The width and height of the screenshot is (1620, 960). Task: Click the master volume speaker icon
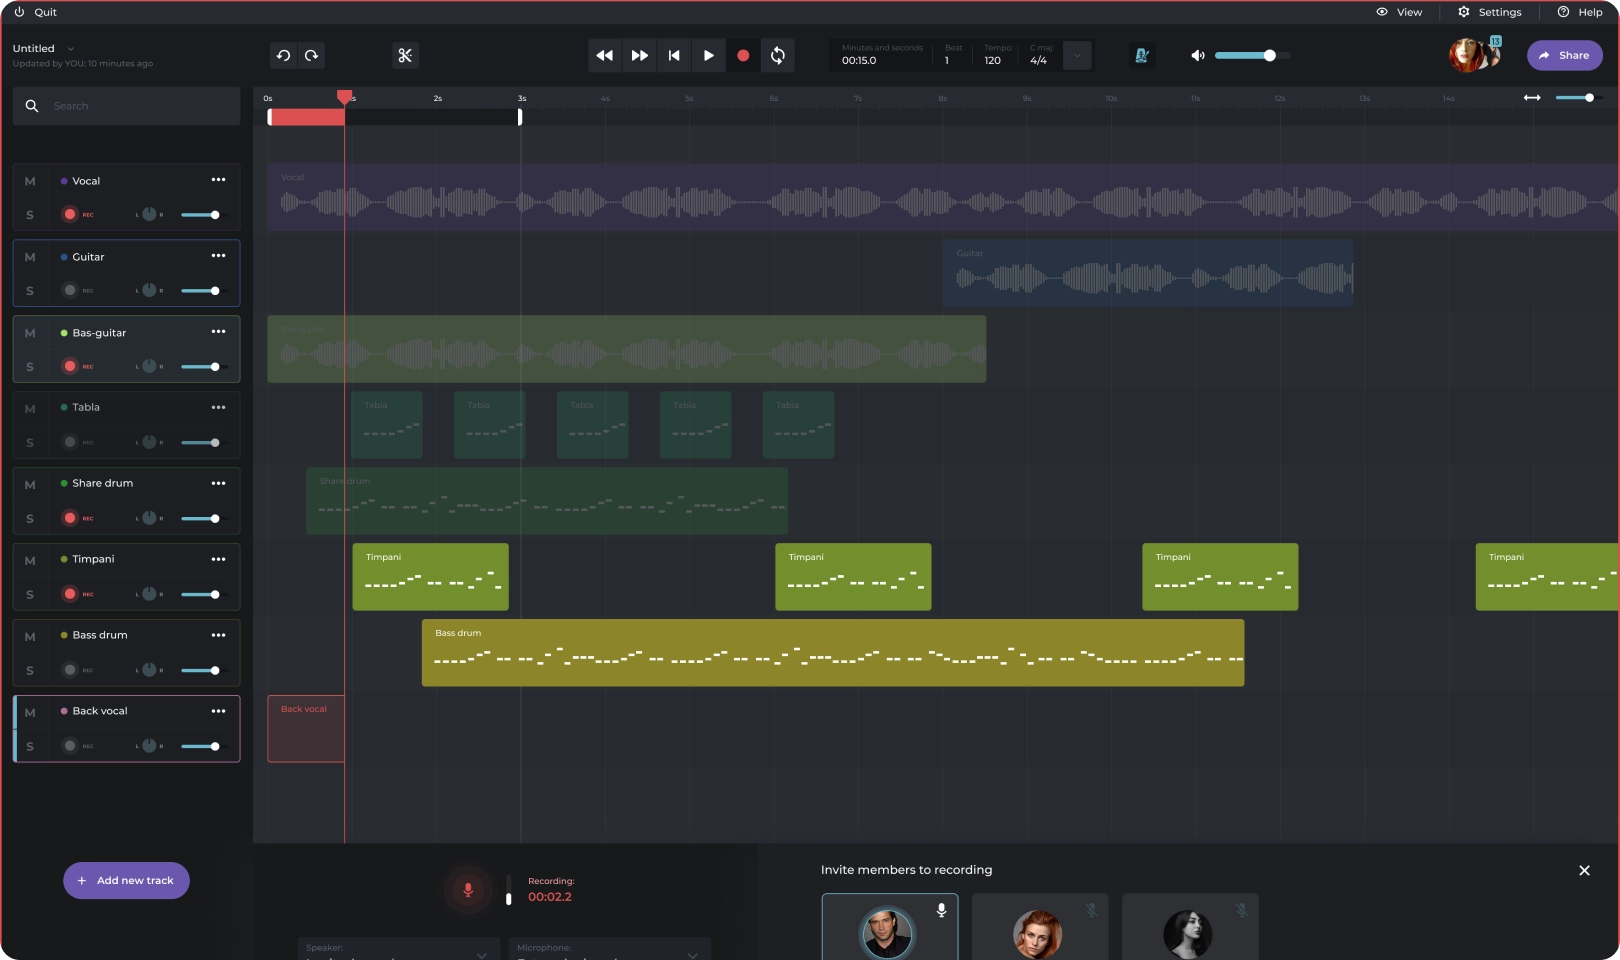coord(1197,56)
